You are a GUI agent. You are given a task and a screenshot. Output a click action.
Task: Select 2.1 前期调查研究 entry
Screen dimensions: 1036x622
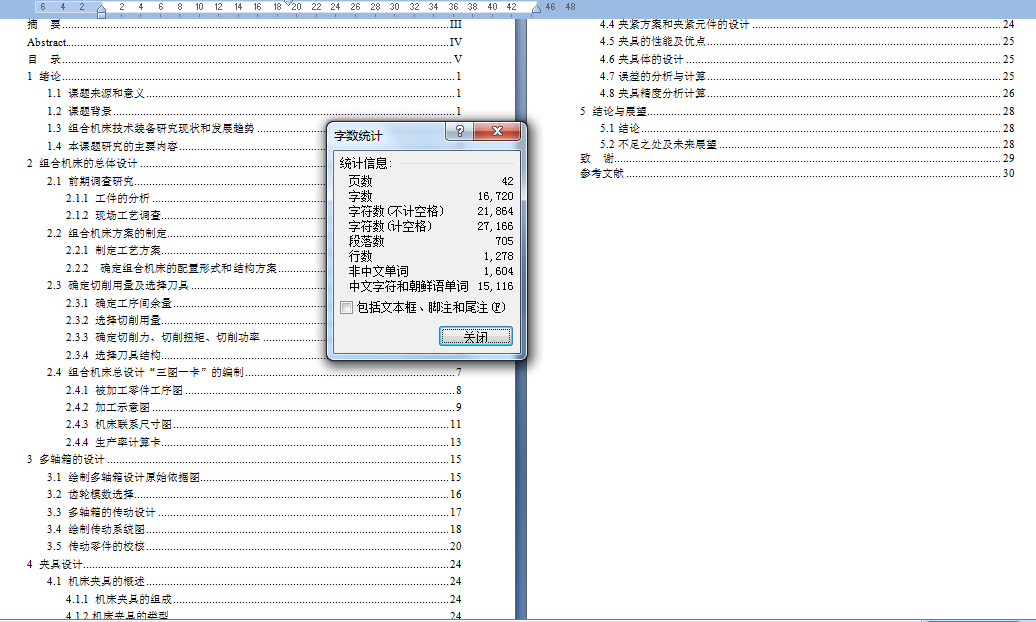[186, 181]
